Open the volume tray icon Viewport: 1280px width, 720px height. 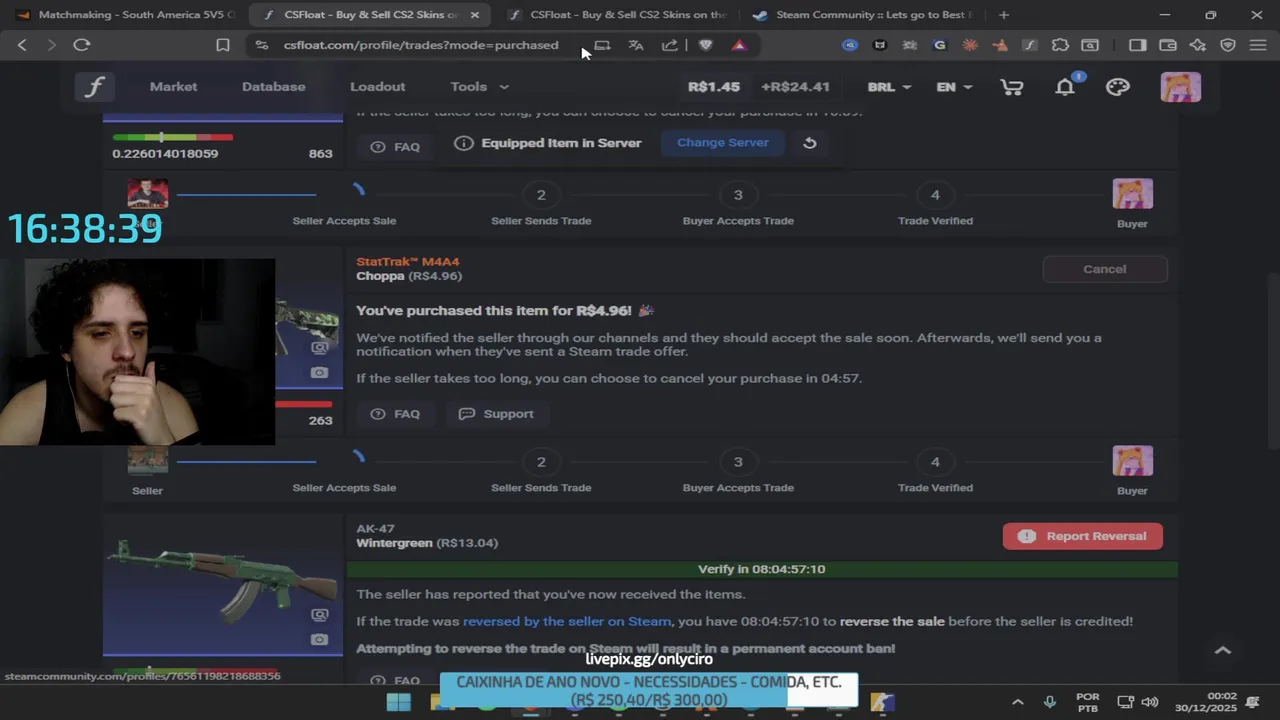point(1150,702)
